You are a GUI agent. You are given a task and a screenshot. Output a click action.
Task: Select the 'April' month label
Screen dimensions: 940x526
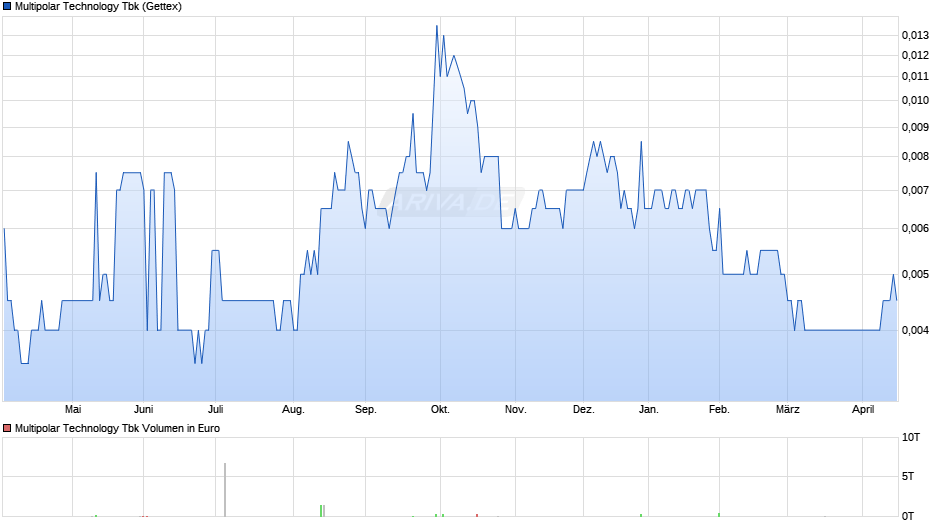863,409
